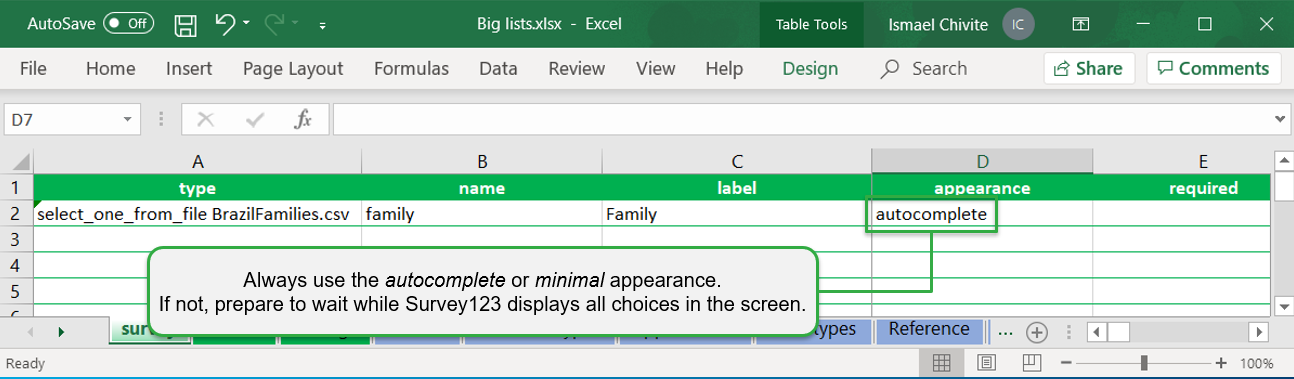Click the Cancel X formula icon
This screenshot has width=1294, height=379.
206,120
